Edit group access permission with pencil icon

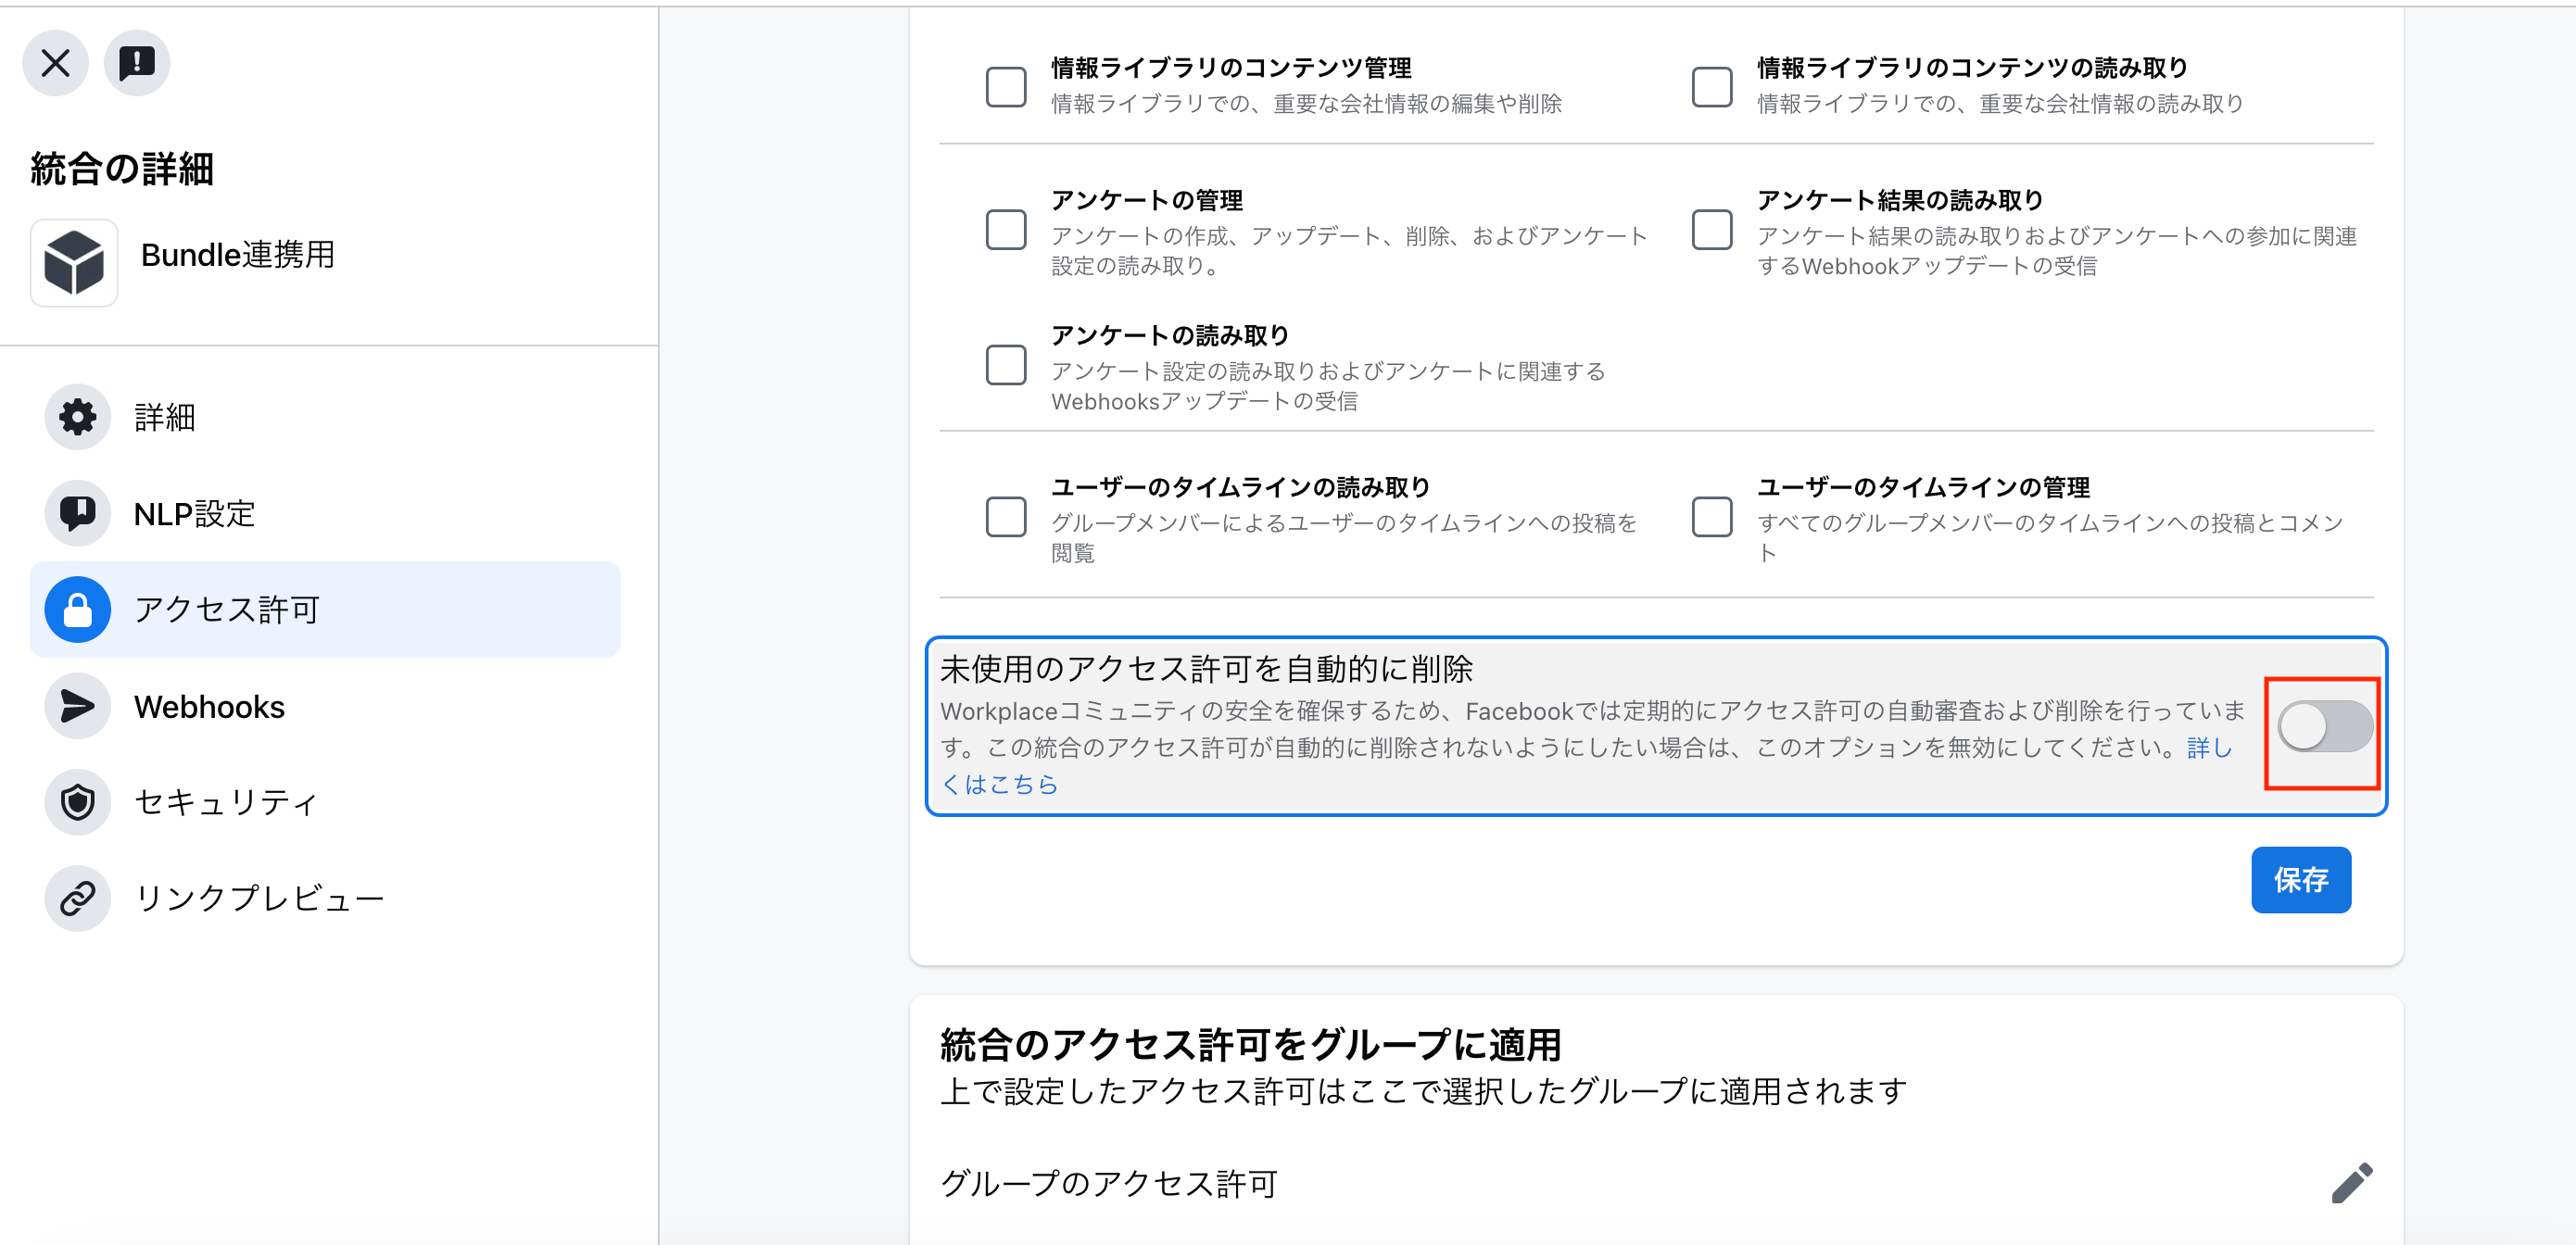(x=2351, y=1183)
